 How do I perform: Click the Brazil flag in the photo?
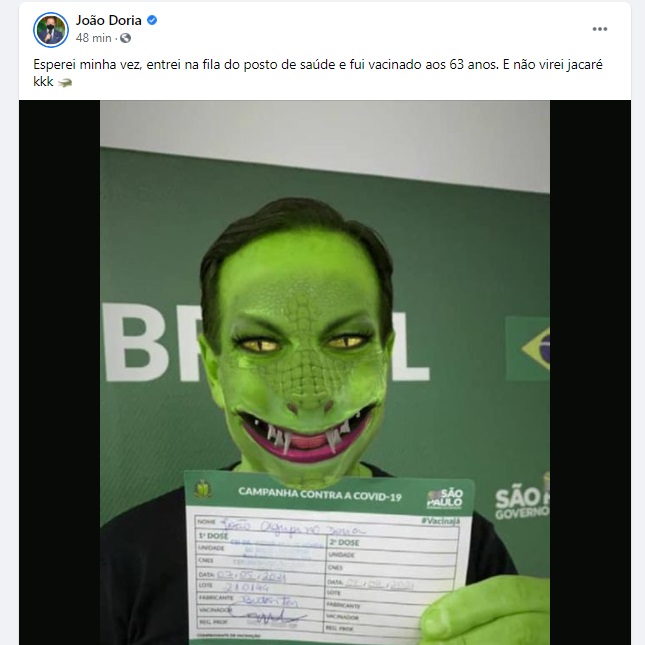[x=528, y=348]
